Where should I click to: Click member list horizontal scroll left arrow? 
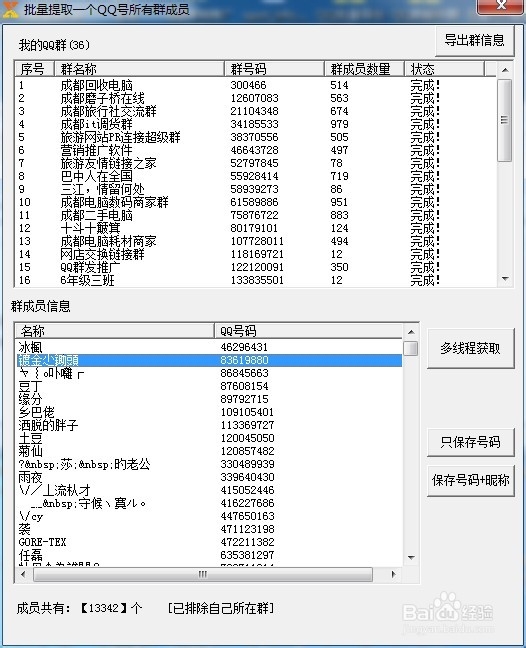(23, 574)
